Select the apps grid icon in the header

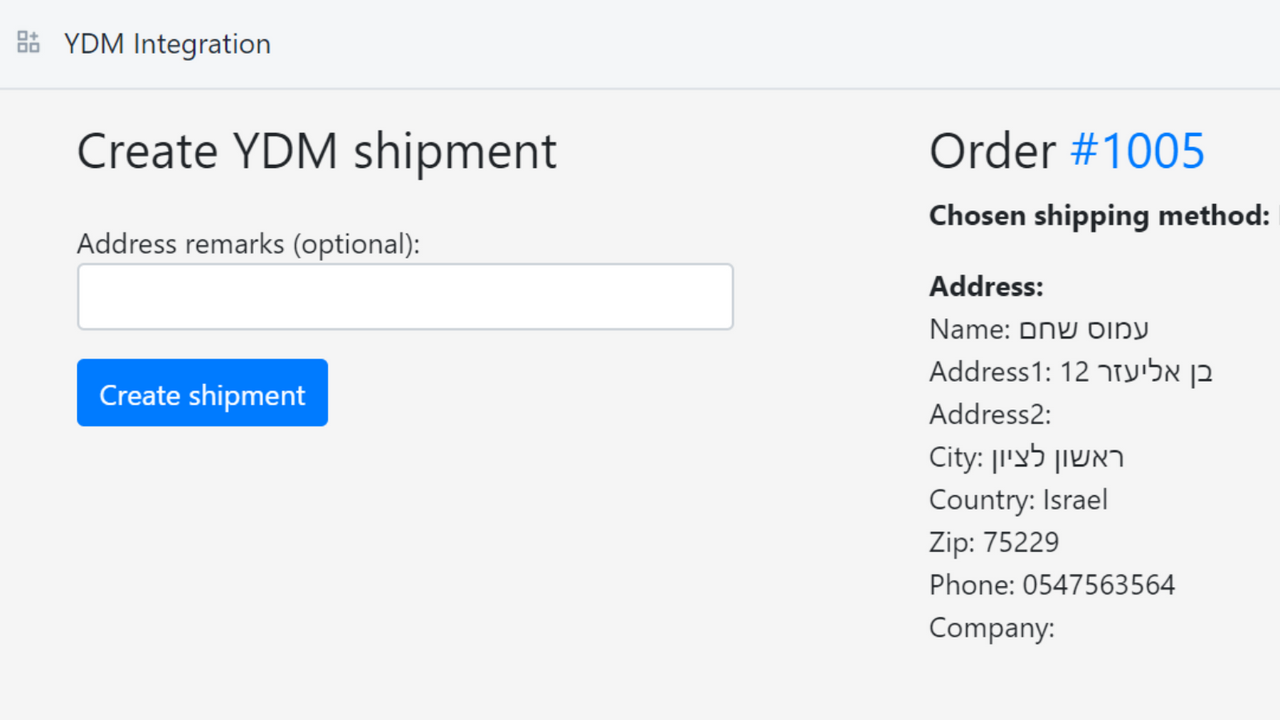27,42
